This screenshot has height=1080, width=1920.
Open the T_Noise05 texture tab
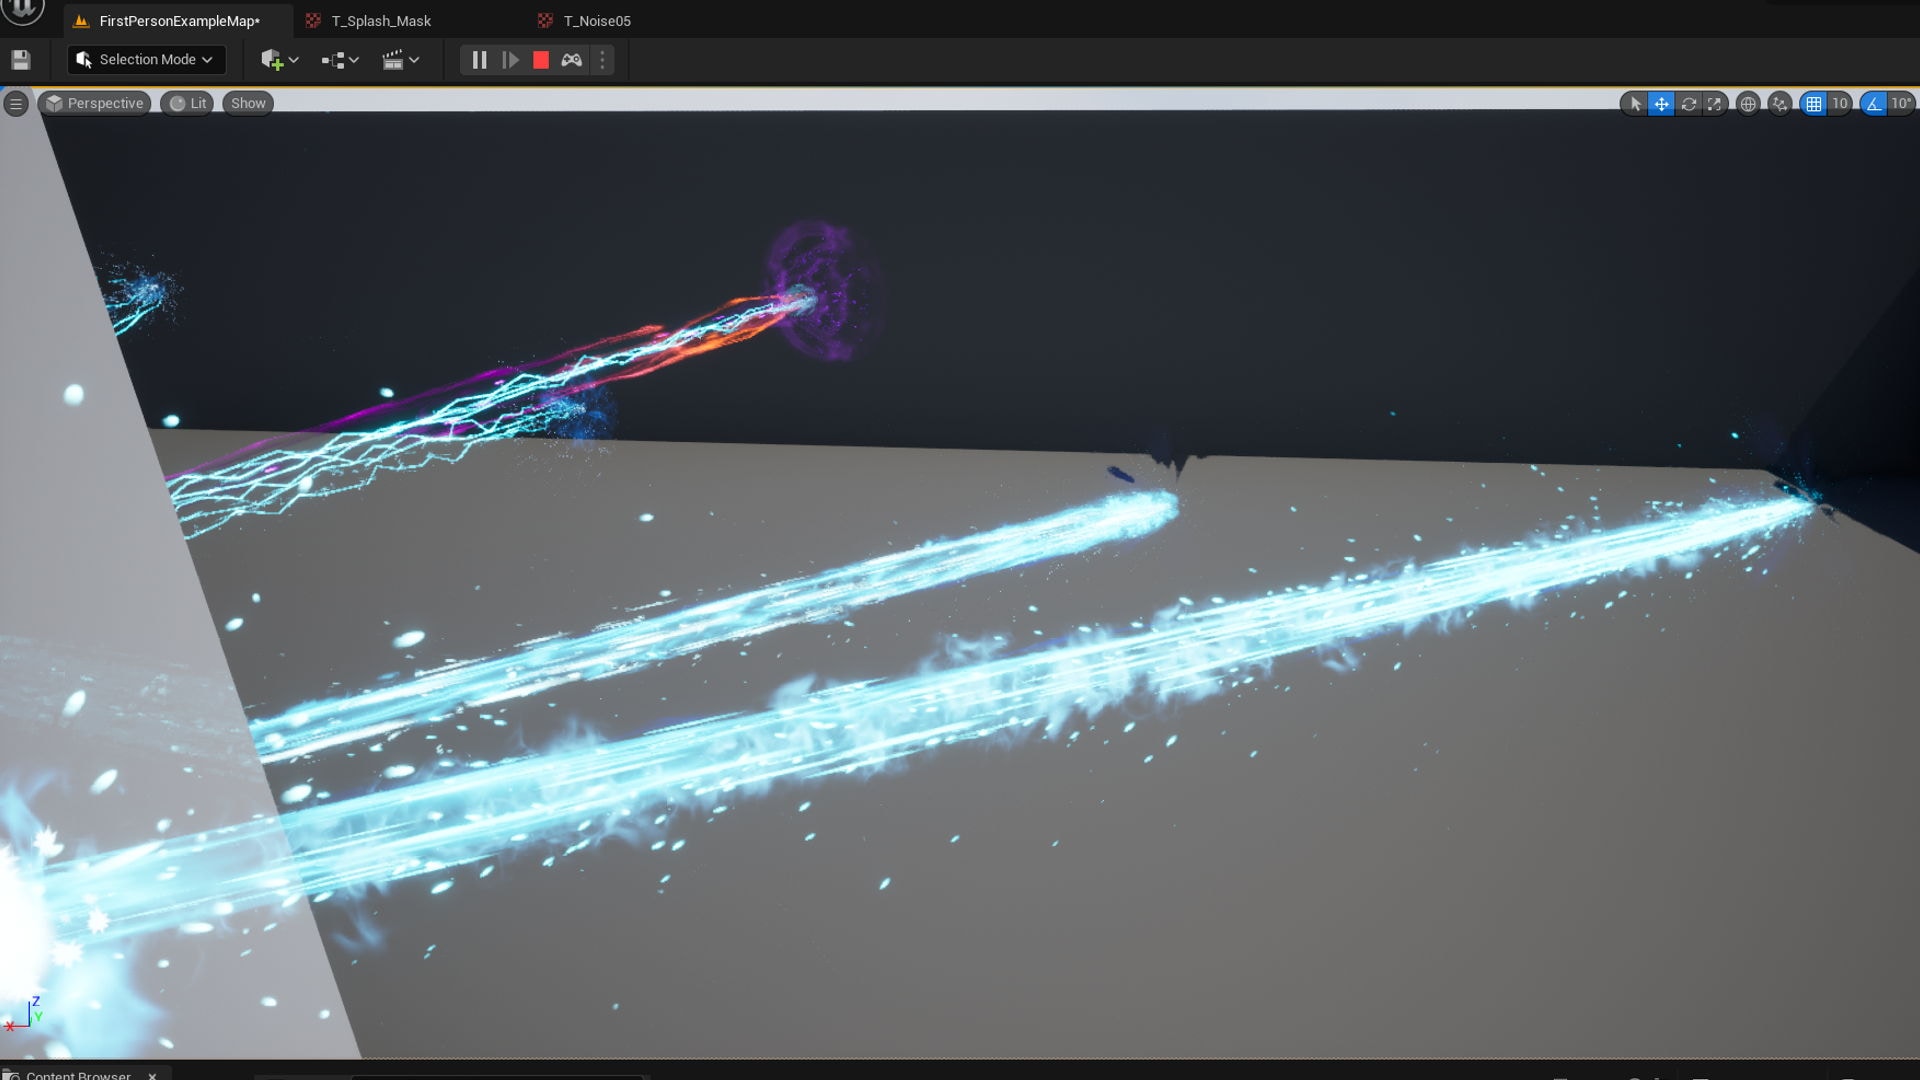(x=597, y=20)
